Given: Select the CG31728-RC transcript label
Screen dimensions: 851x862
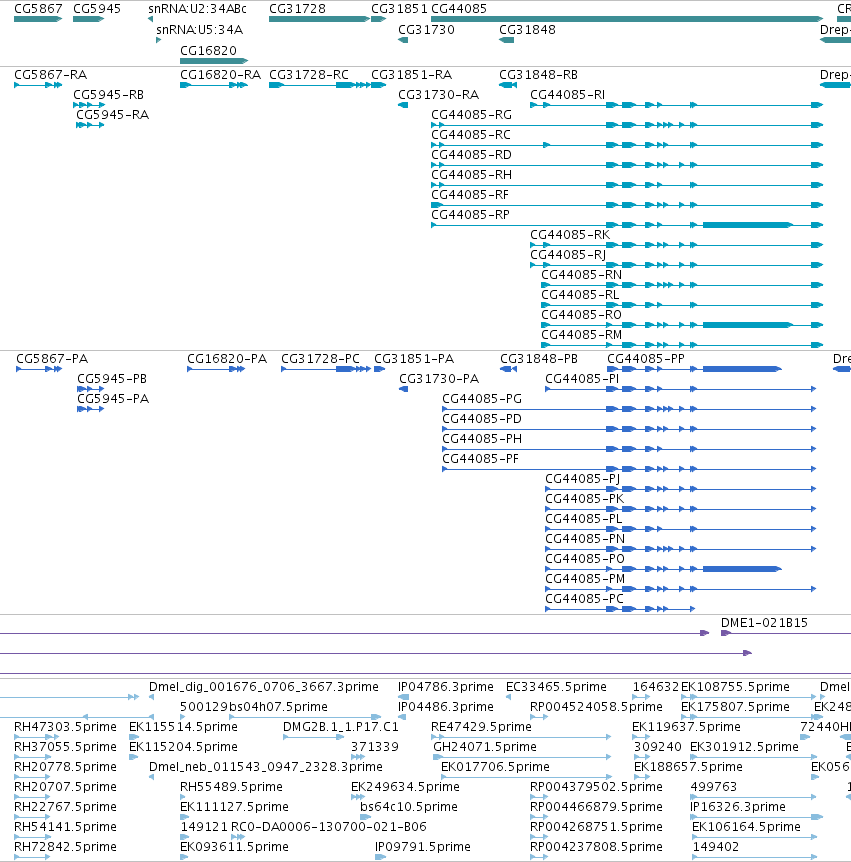Looking at the screenshot, I should [309, 75].
